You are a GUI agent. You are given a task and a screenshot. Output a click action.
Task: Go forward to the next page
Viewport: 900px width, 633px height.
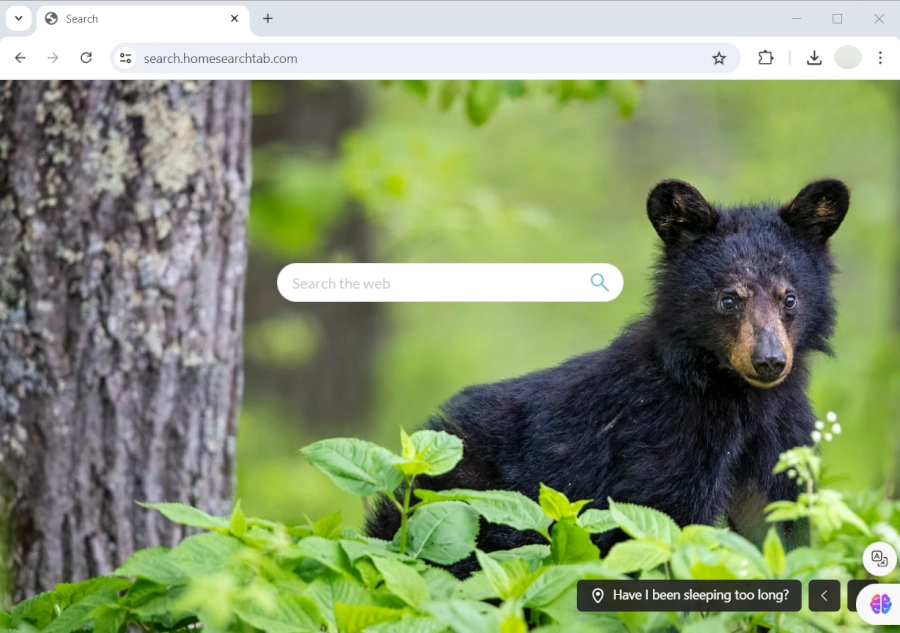coord(53,58)
